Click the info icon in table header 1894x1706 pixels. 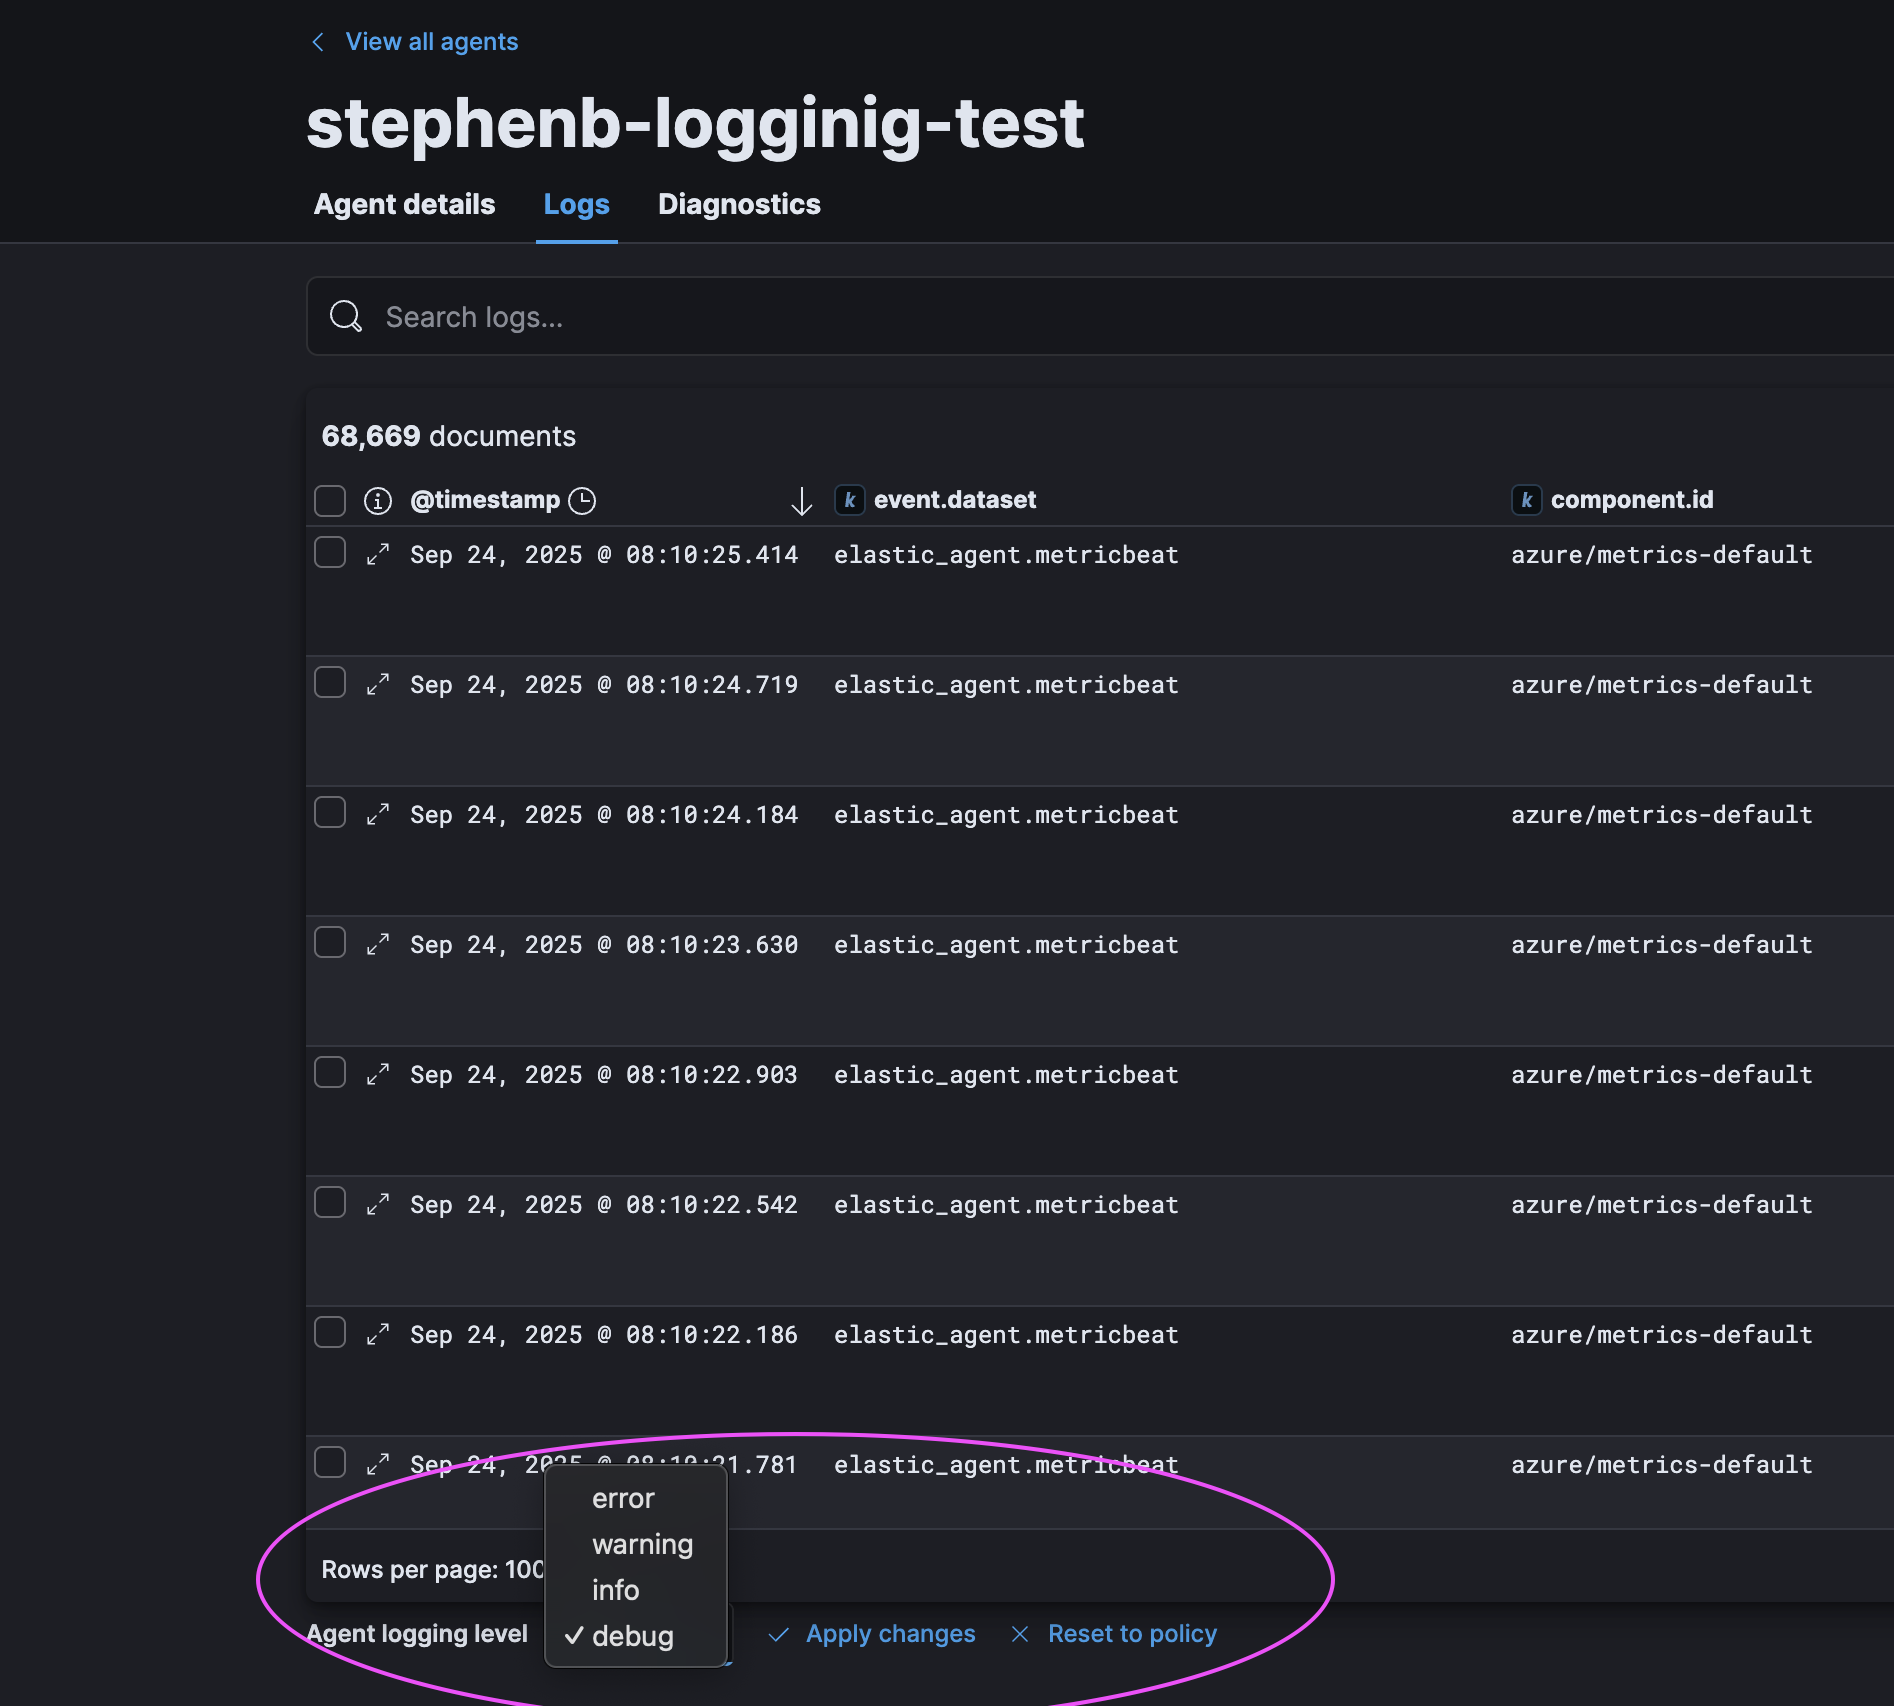[x=377, y=500]
